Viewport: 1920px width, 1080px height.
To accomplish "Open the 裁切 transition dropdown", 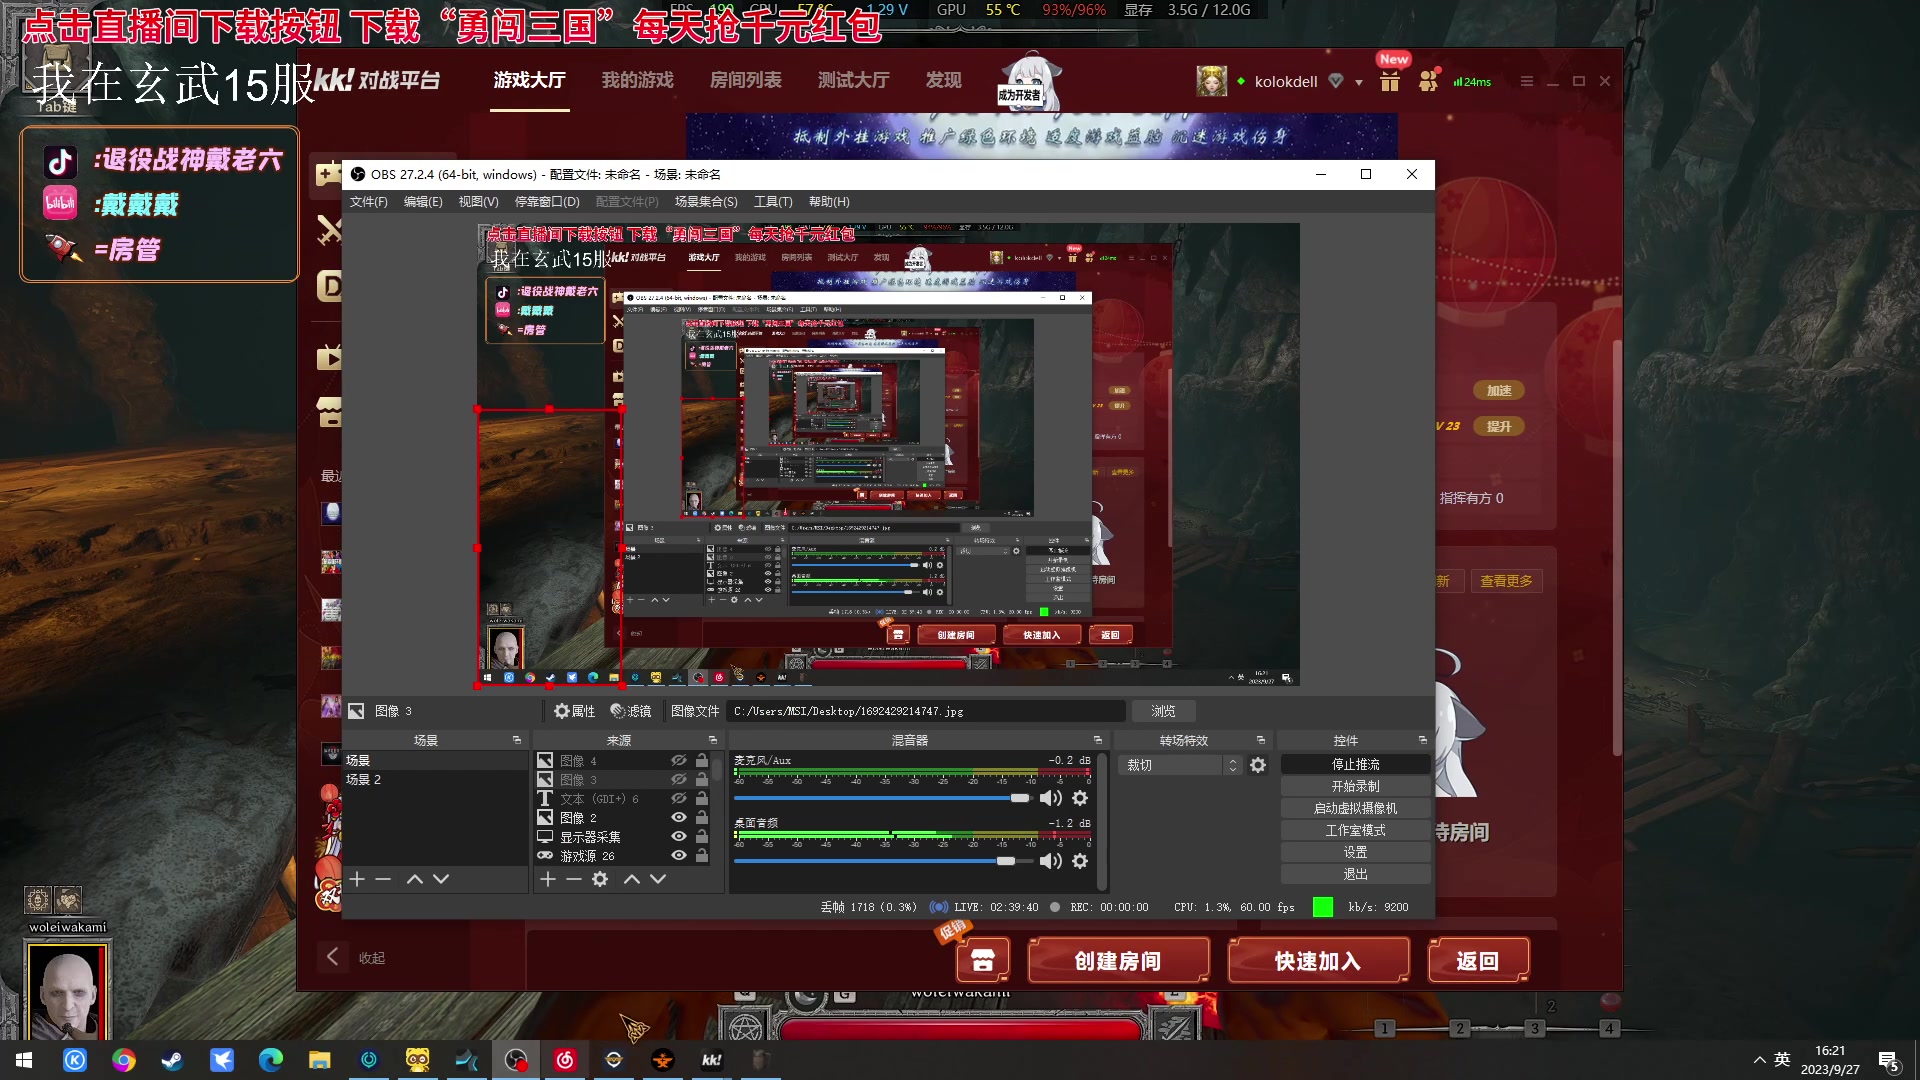I will [1180, 765].
